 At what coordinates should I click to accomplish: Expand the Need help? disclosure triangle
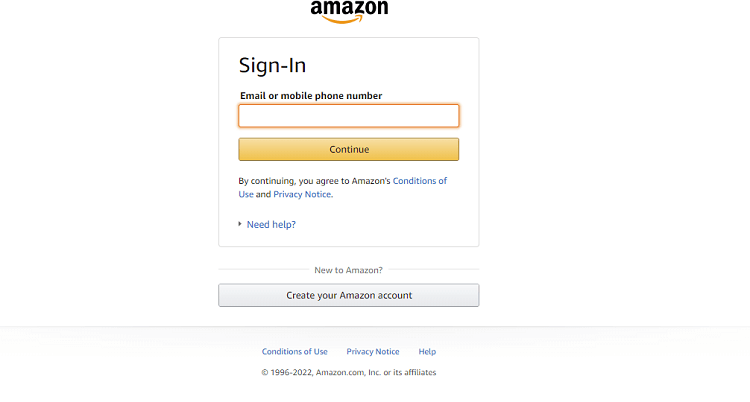click(240, 224)
